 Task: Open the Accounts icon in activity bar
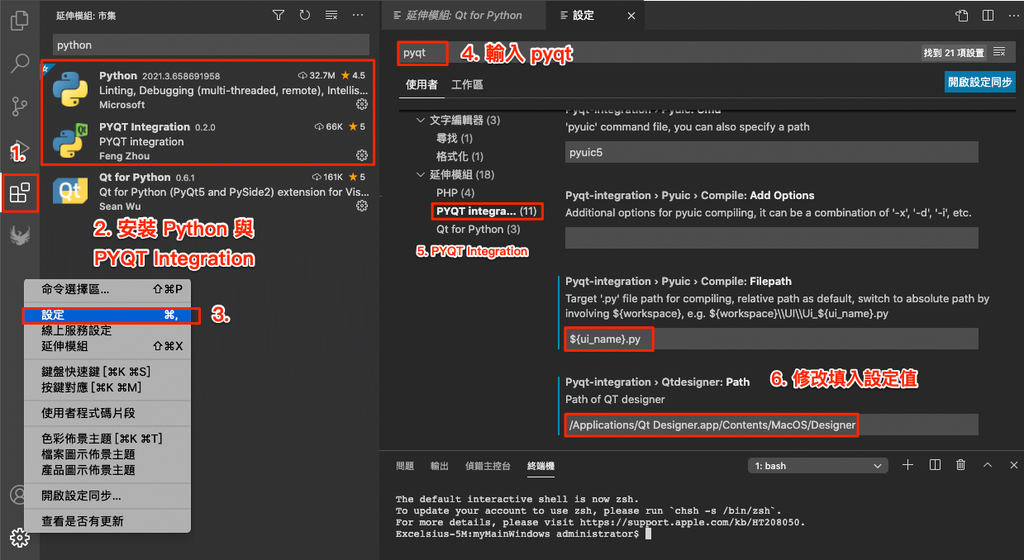pyautogui.click(x=18, y=494)
